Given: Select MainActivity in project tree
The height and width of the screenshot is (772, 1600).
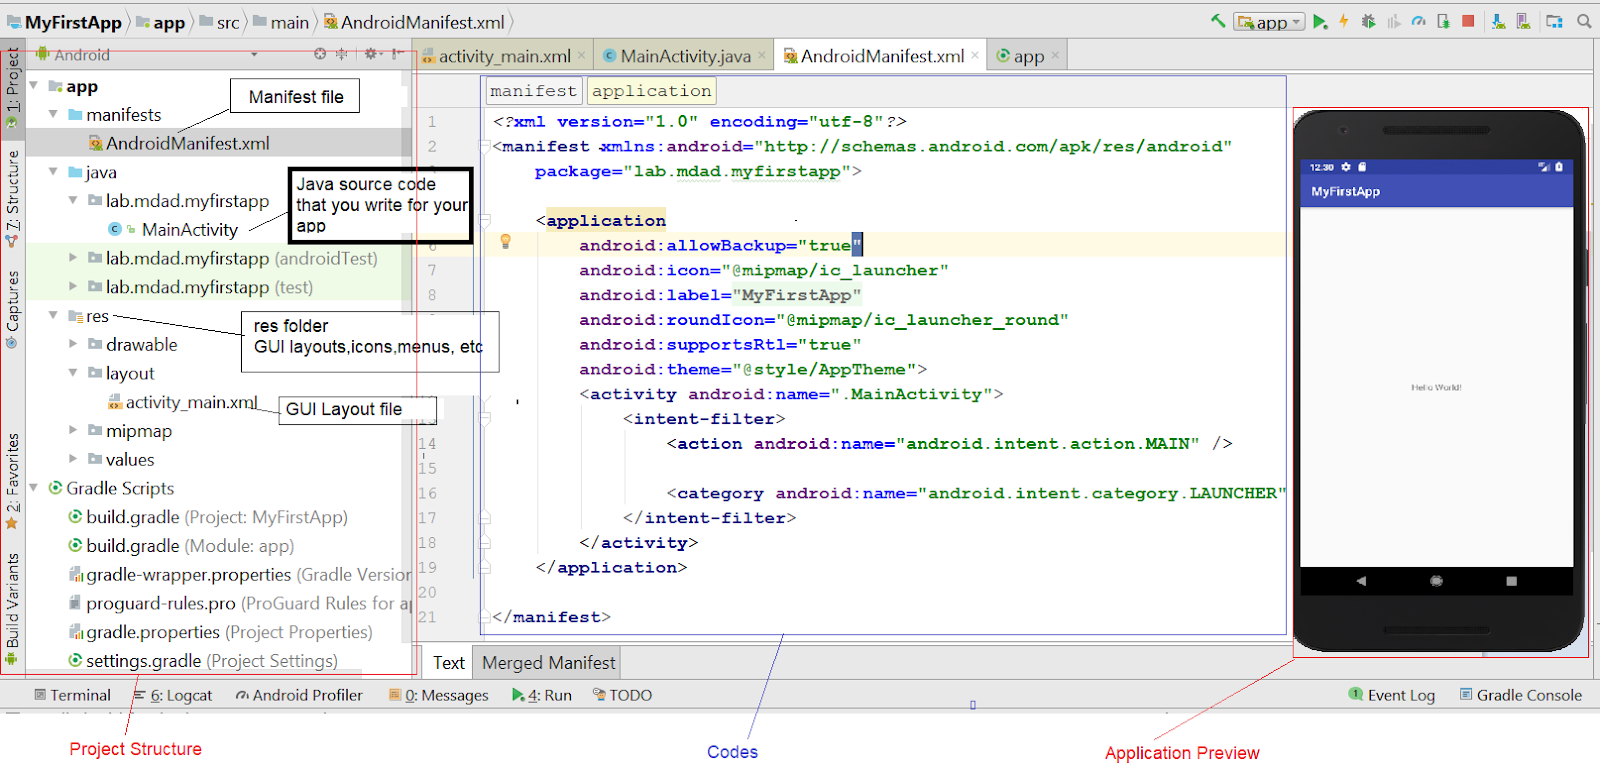Looking at the screenshot, I should (x=189, y=230).
